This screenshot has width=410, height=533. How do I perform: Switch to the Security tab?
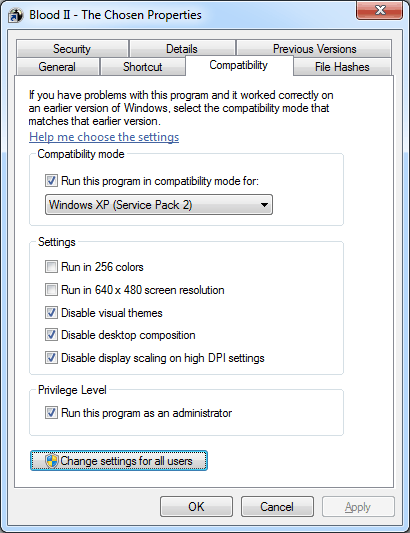72,49
